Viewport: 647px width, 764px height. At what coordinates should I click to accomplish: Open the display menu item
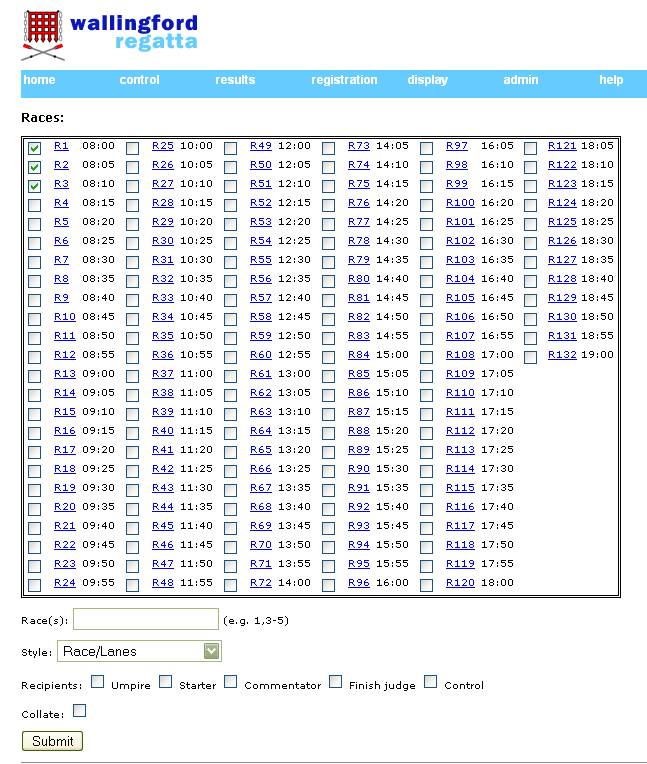coord(427,80)
